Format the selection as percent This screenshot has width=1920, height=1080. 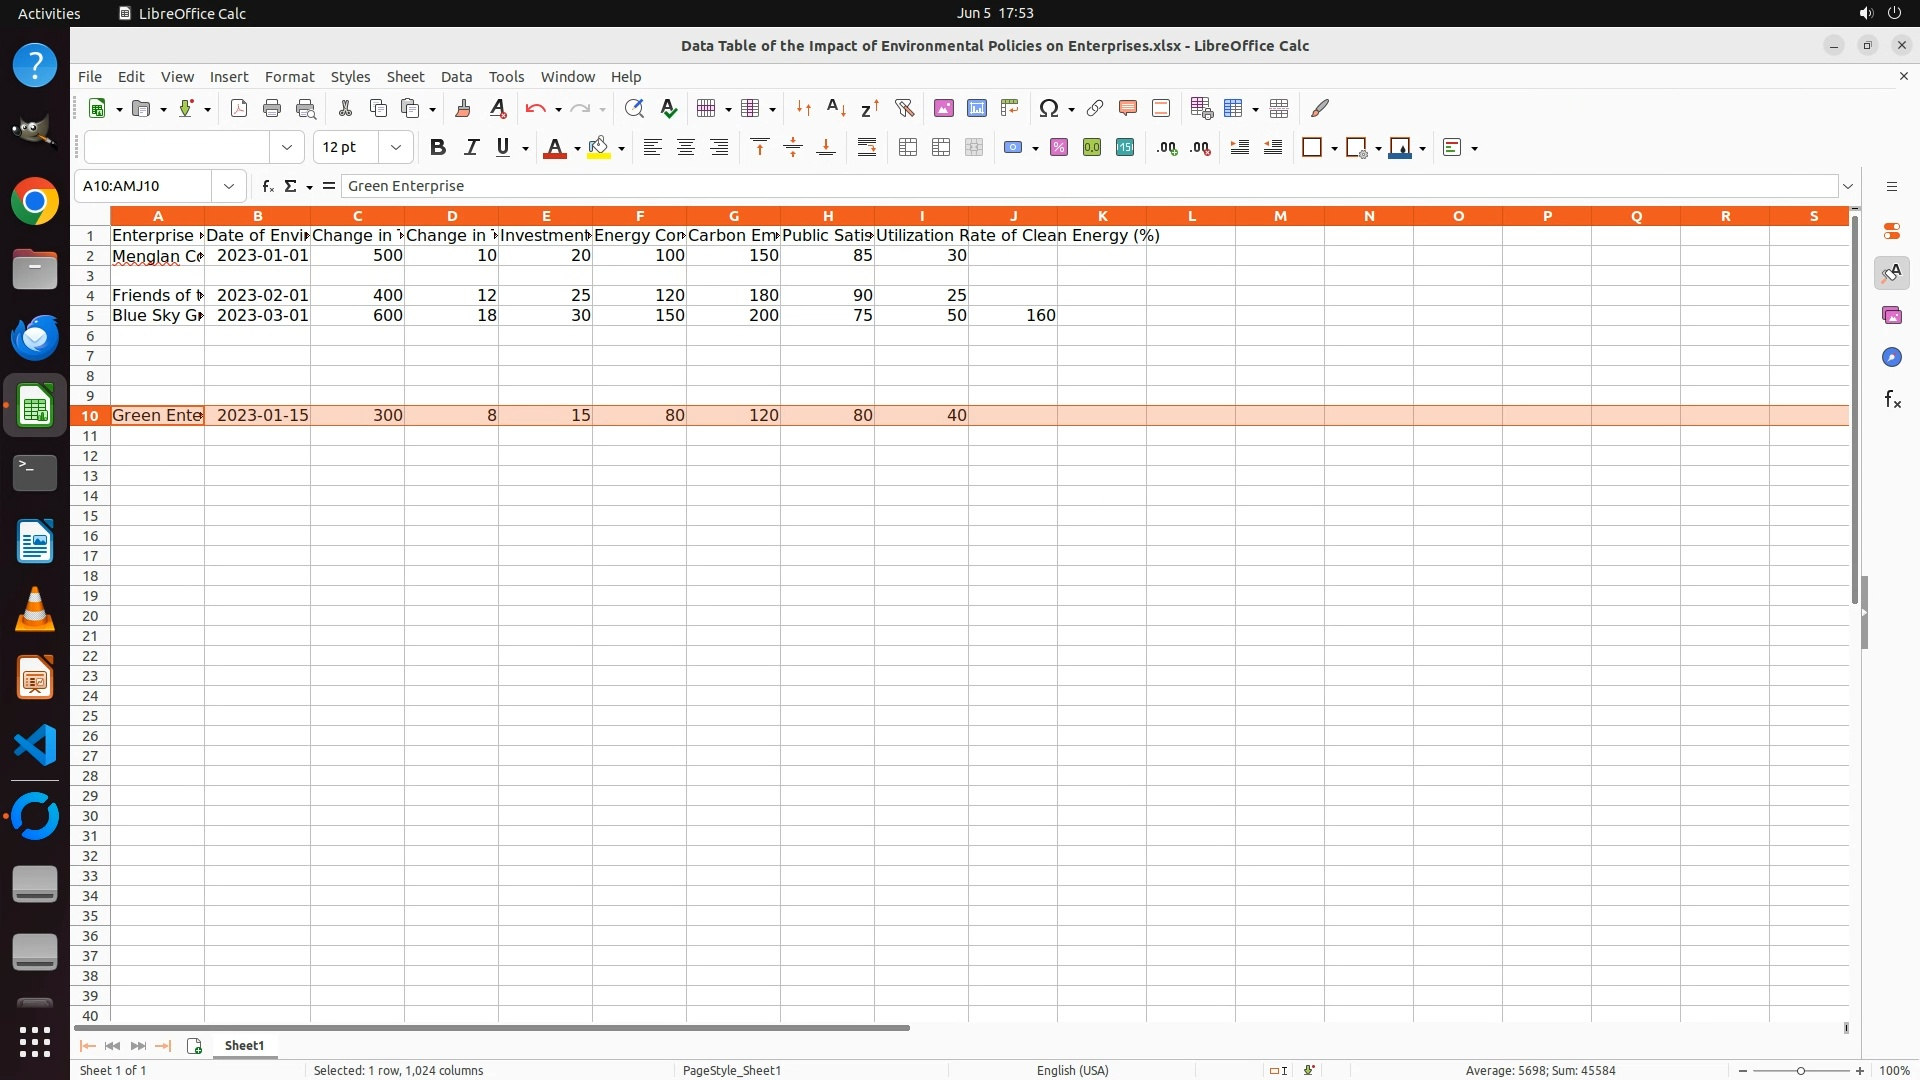(1059, 148)
